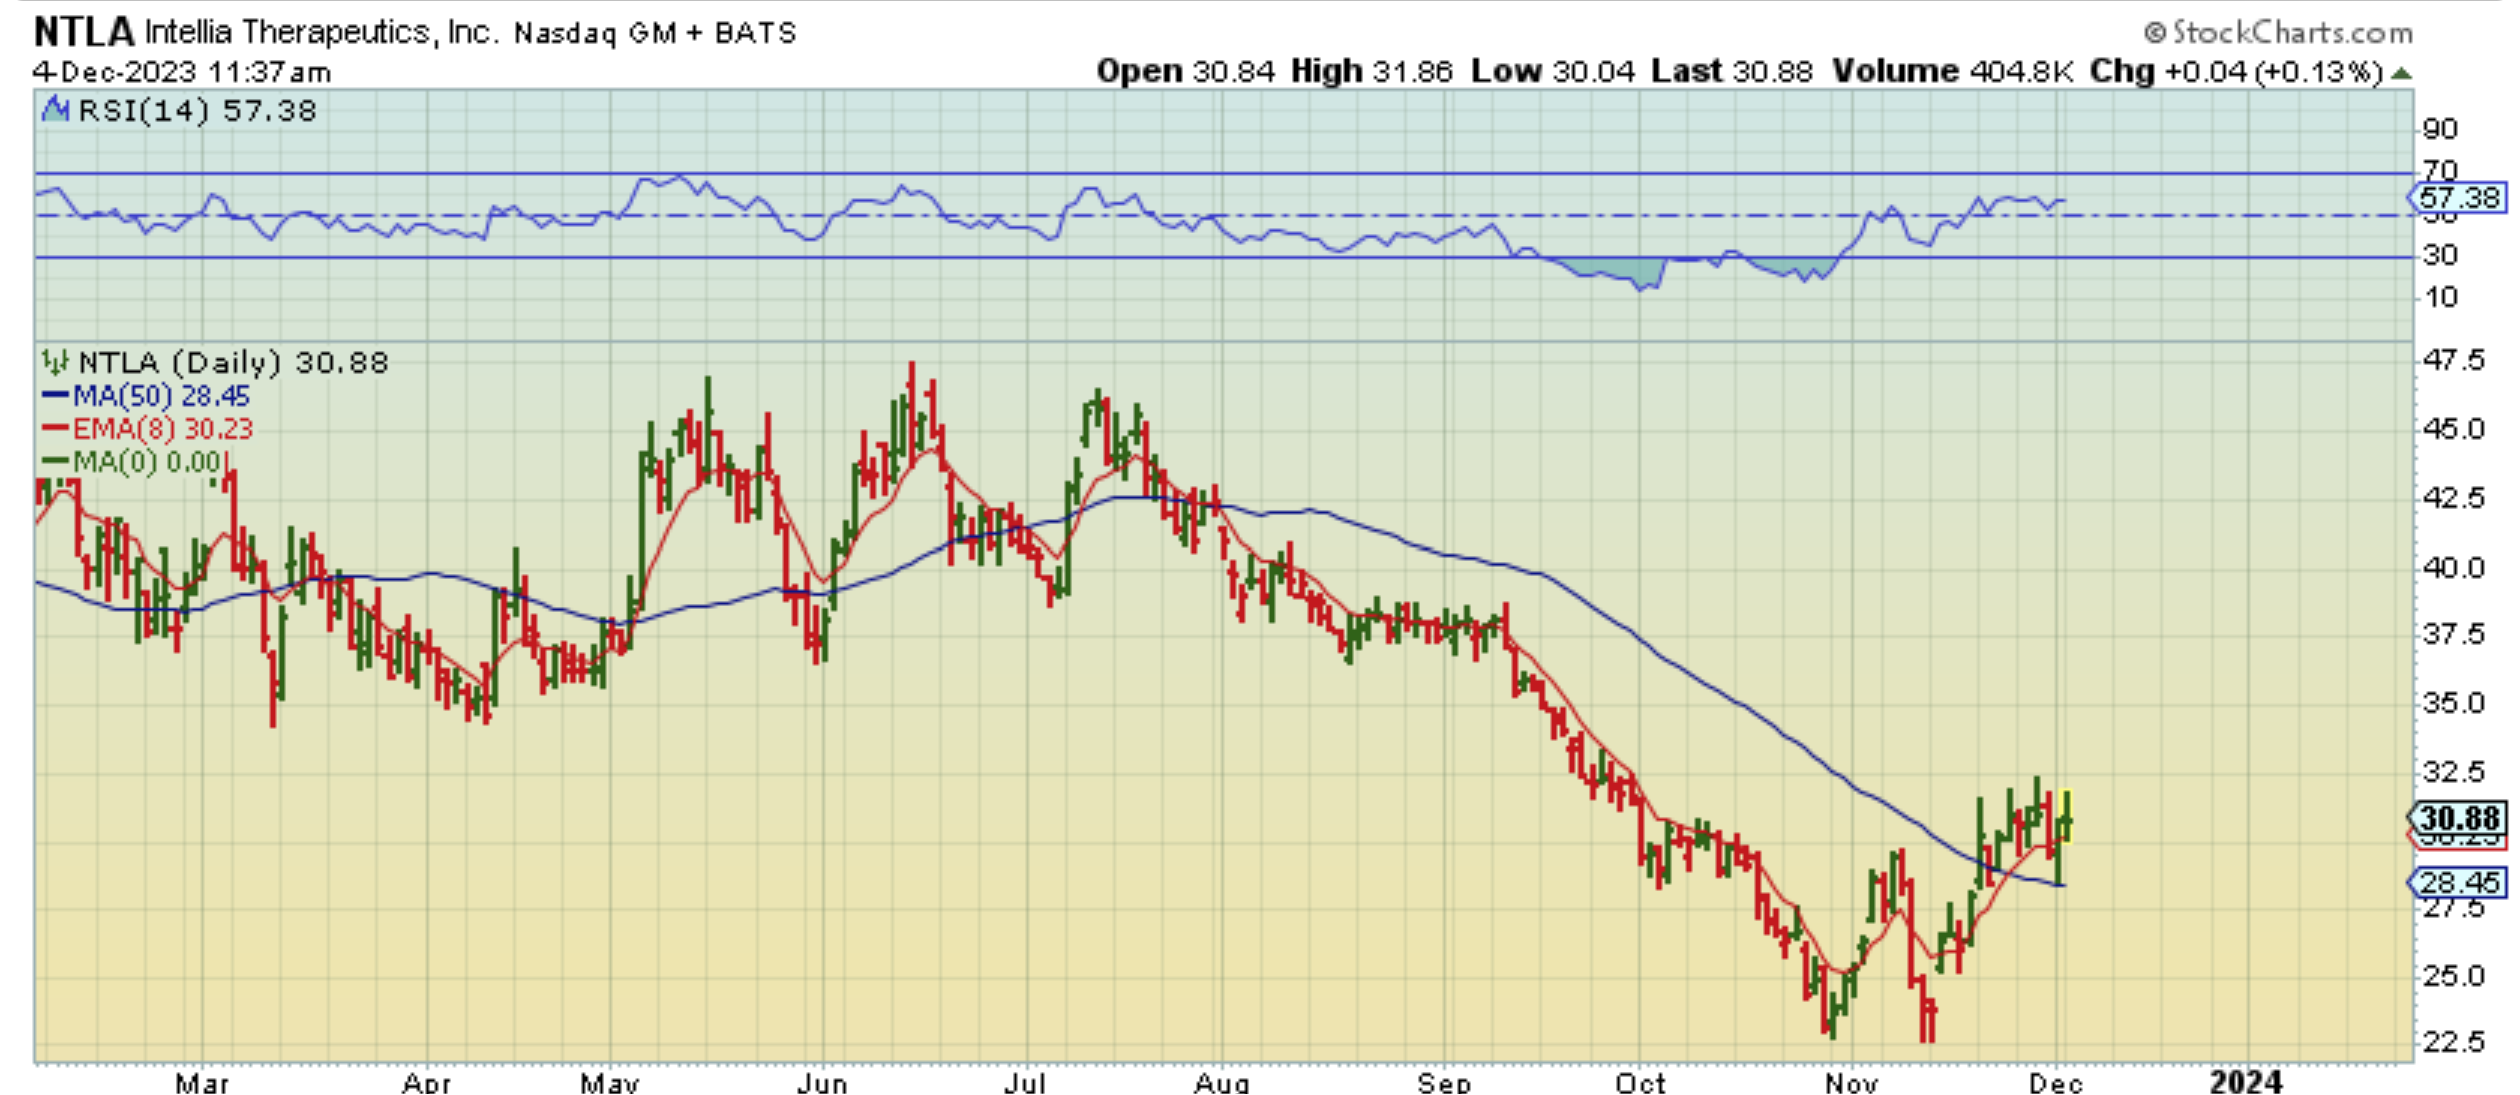This screenshot has width=2520, height=1095.
Task: Click the green up-arrow after Chg percentage
Action: [x=2402, y=73]
